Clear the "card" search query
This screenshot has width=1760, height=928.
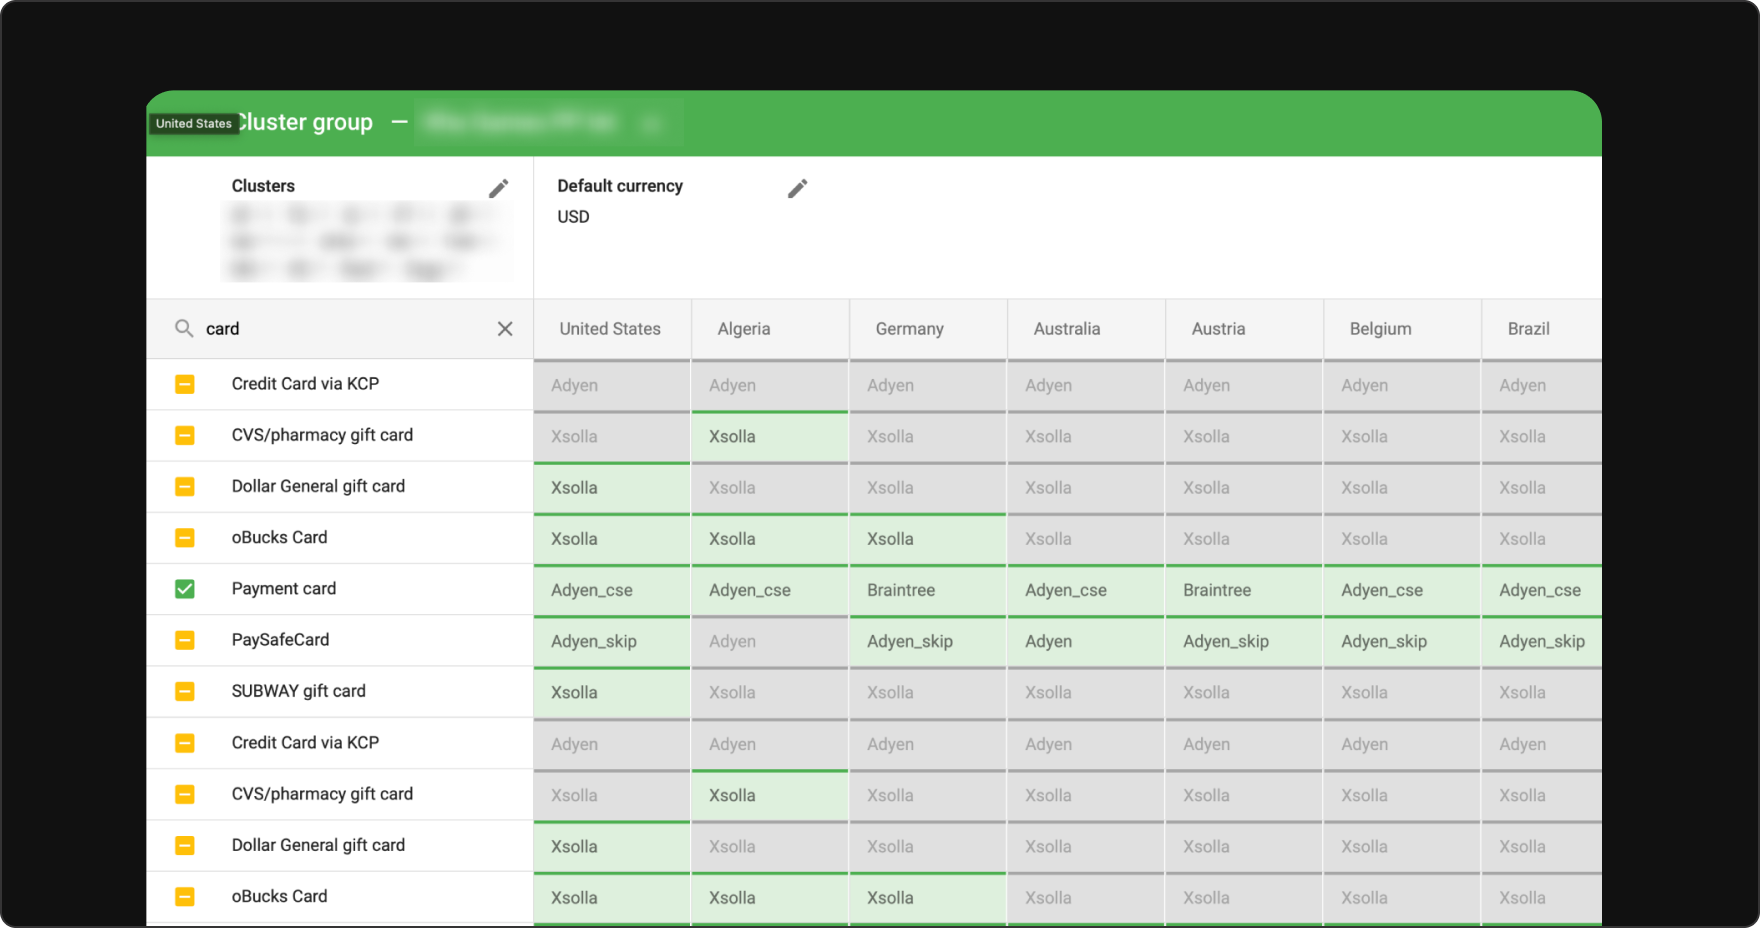coord(505,328)
